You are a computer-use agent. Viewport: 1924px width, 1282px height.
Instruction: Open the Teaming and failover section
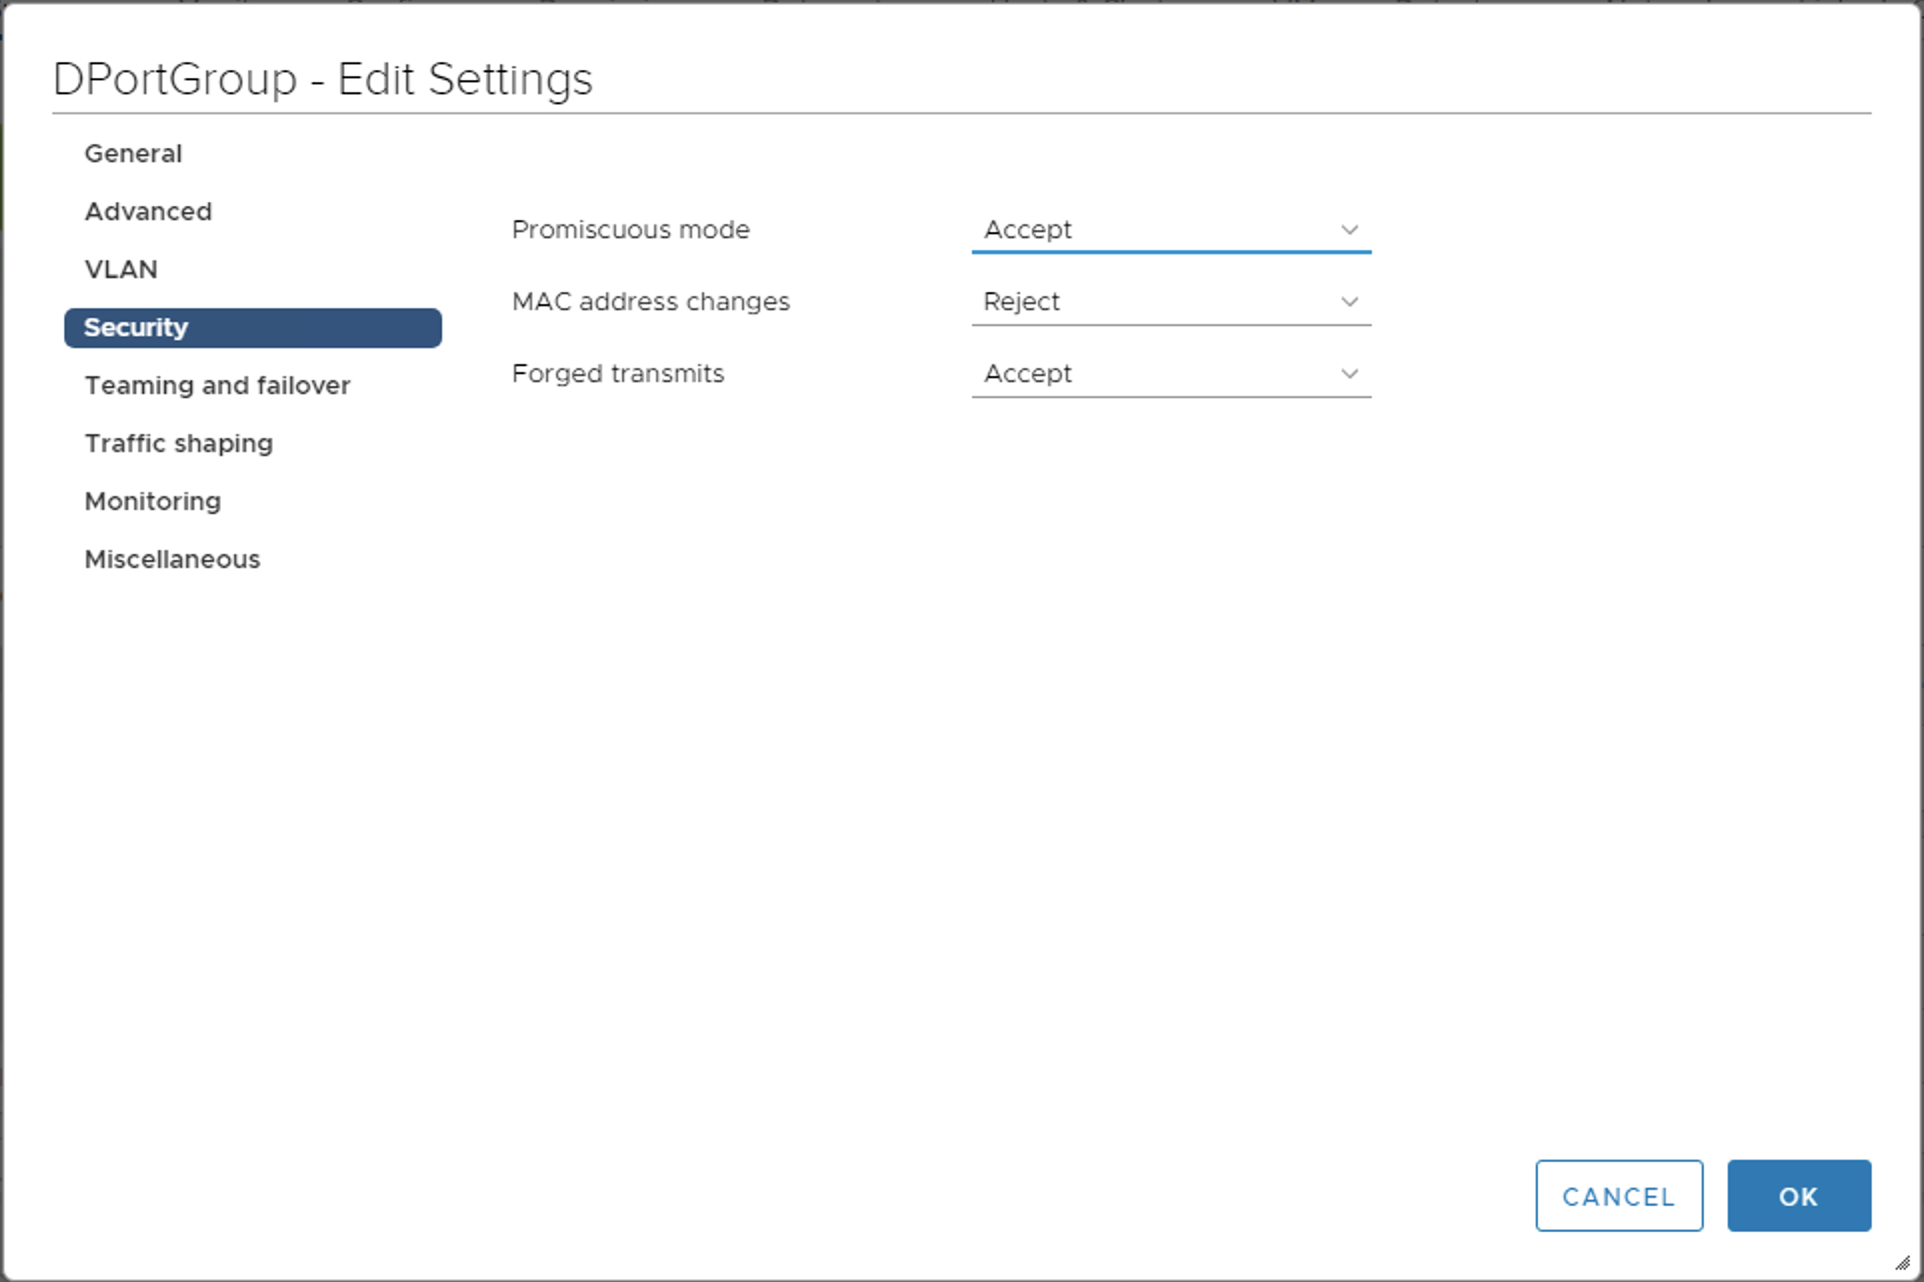click(217, 385)
